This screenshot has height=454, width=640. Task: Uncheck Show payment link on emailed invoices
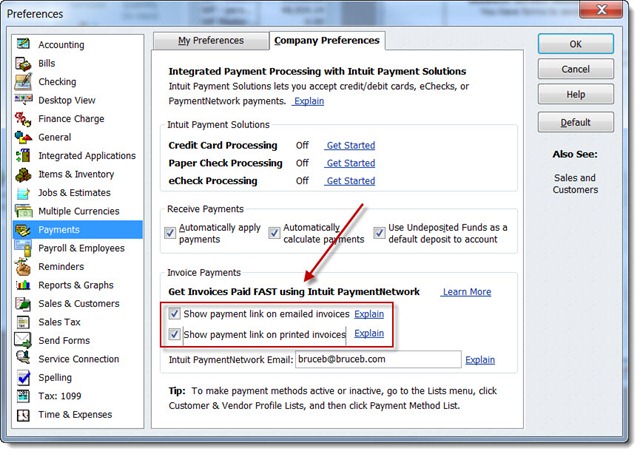click(174, 314)
